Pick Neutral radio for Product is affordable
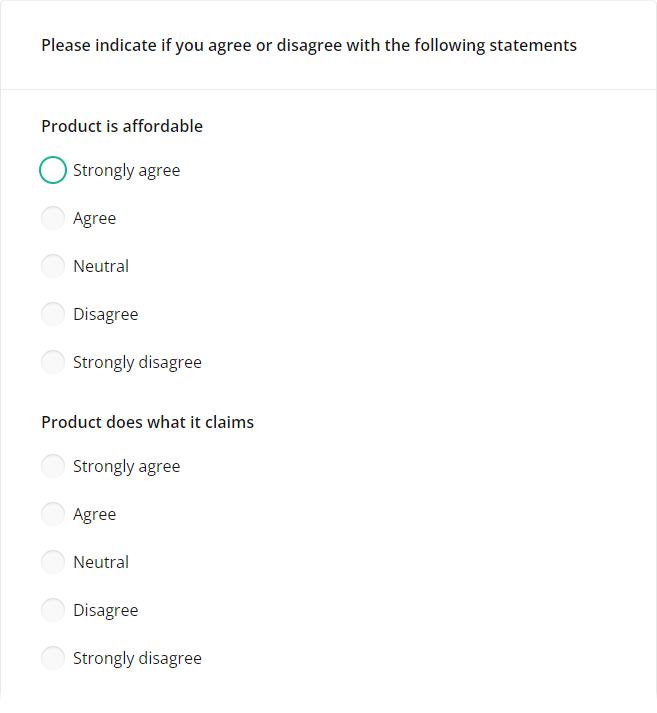657x713 pixels. pyautogui.click(x=53, y=266)
